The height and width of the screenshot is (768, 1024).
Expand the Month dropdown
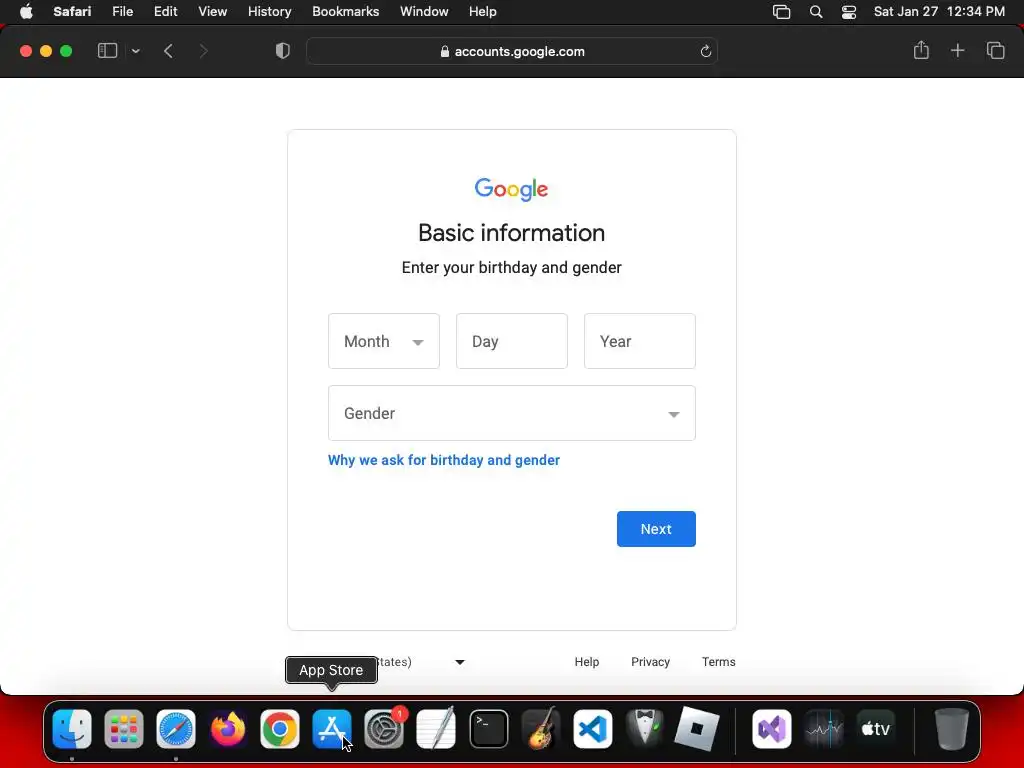click(x=384, y=341)
